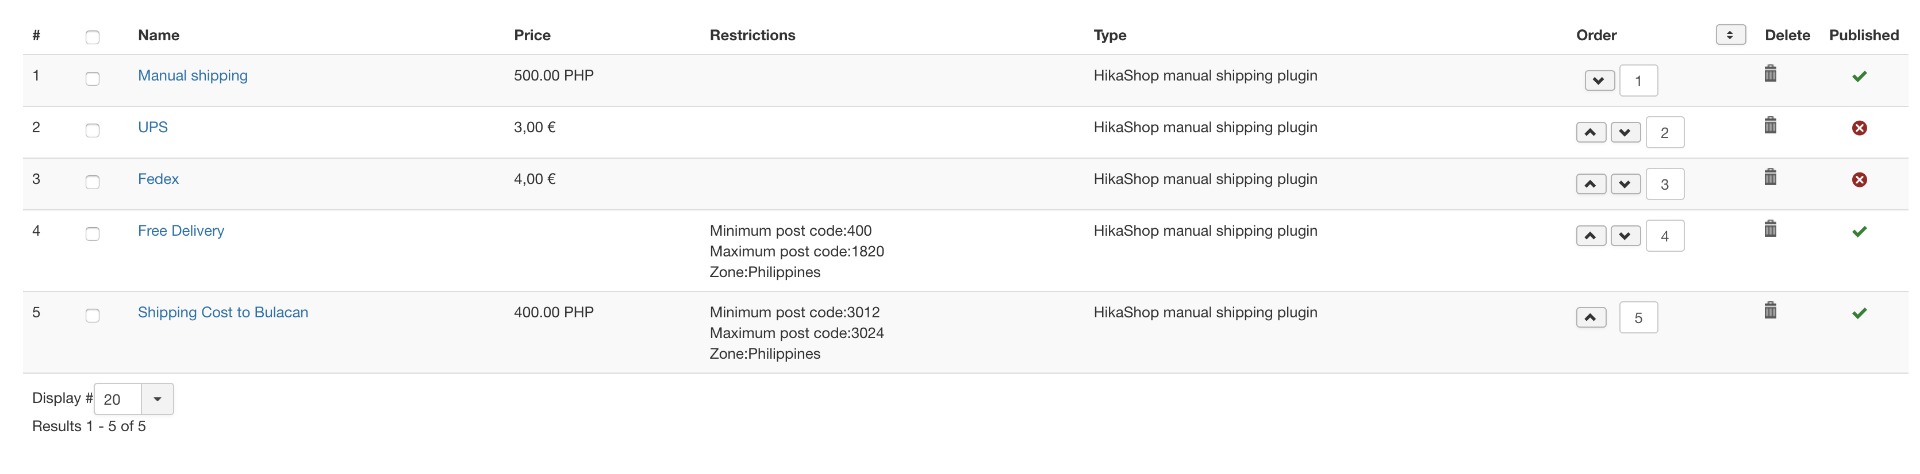Move Manual shipping down in order
This screenshot has width=1920, height=474.
pyautogui.click(x=1599, y=81)
